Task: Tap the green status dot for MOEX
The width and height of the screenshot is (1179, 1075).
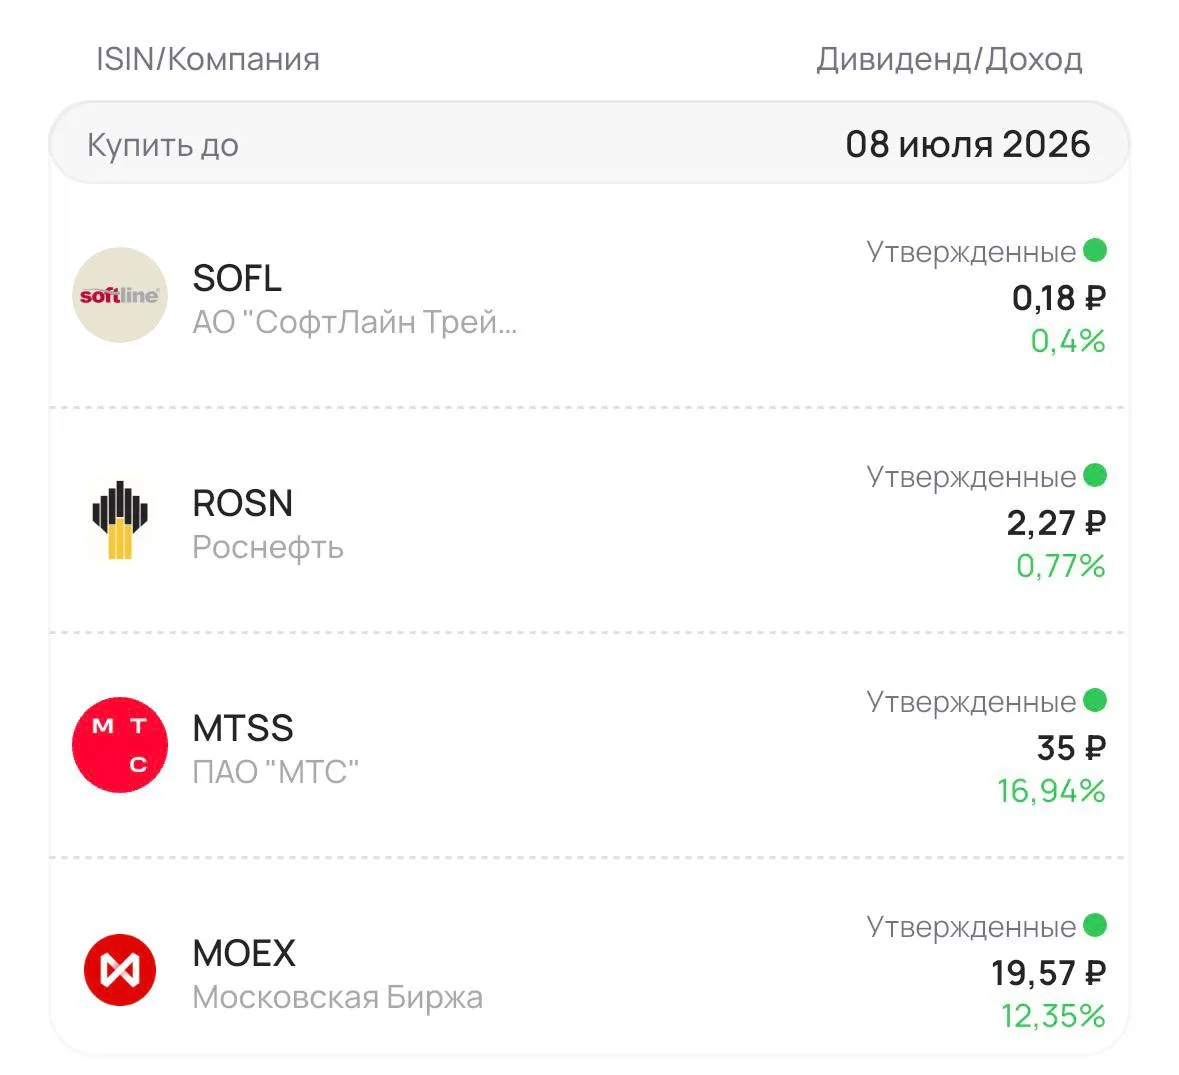Action: [x=1095, y=925]
